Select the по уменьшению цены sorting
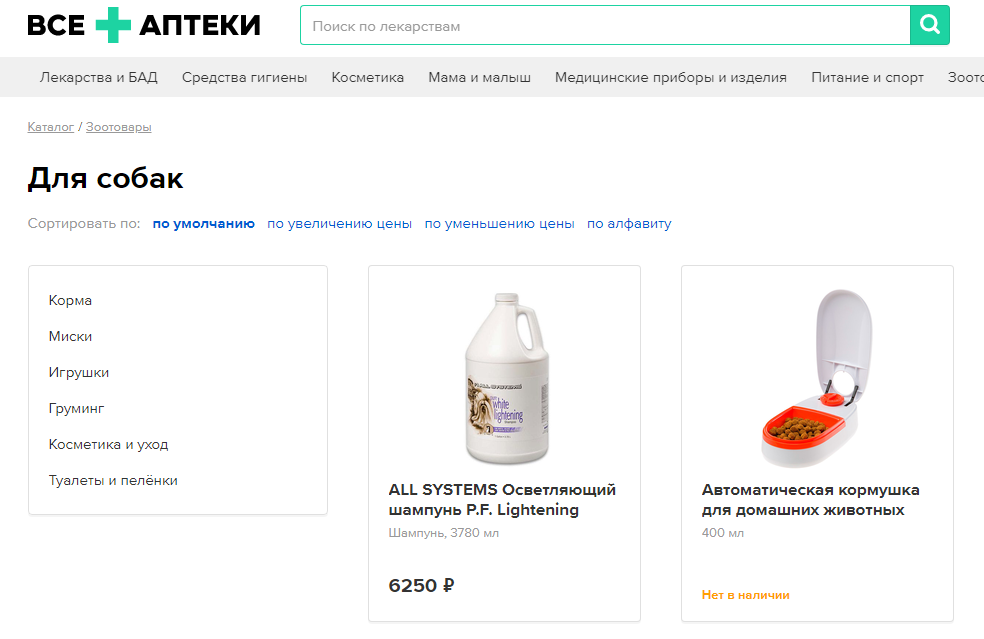Image resolution: width=984 pixels, height=639 pixels. click(498, 223)
